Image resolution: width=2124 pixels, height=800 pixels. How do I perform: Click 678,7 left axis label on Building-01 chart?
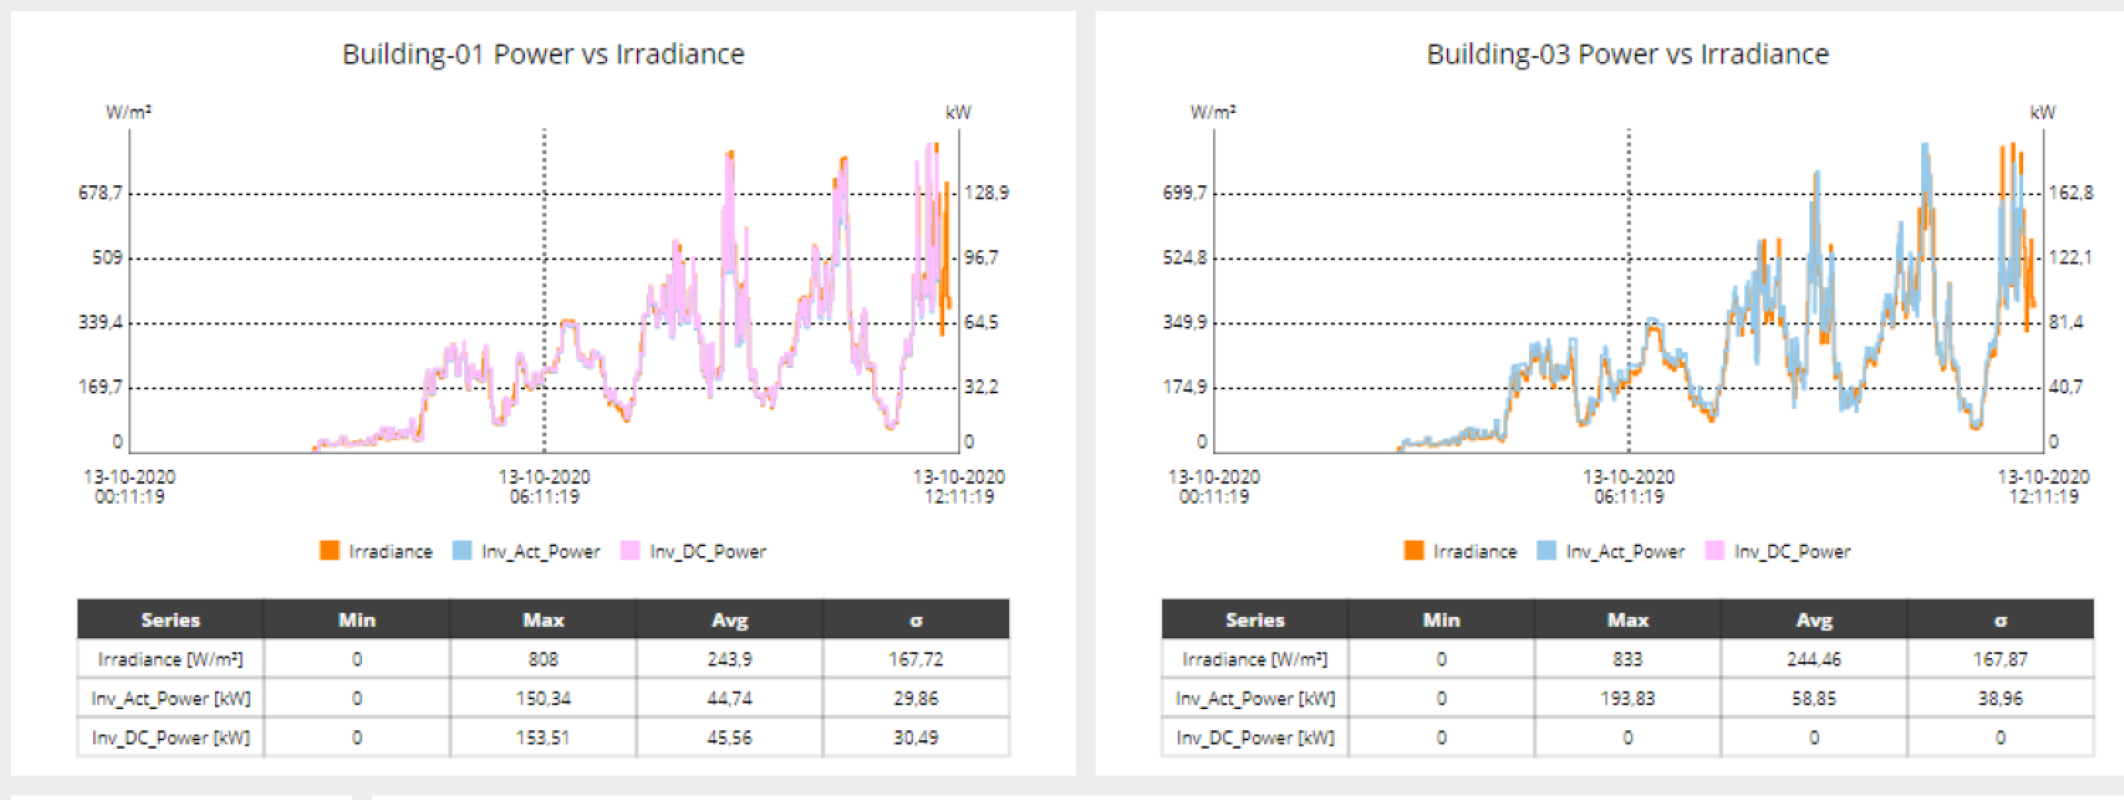point(100,192)
